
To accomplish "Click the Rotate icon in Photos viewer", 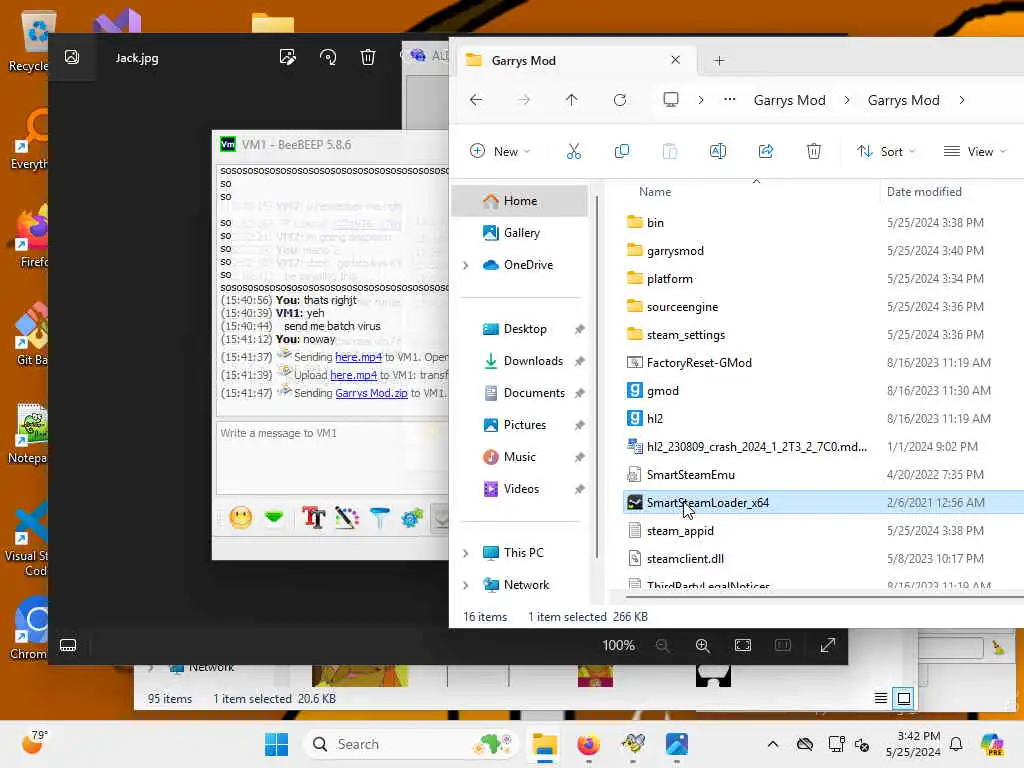I will (328, 57).
